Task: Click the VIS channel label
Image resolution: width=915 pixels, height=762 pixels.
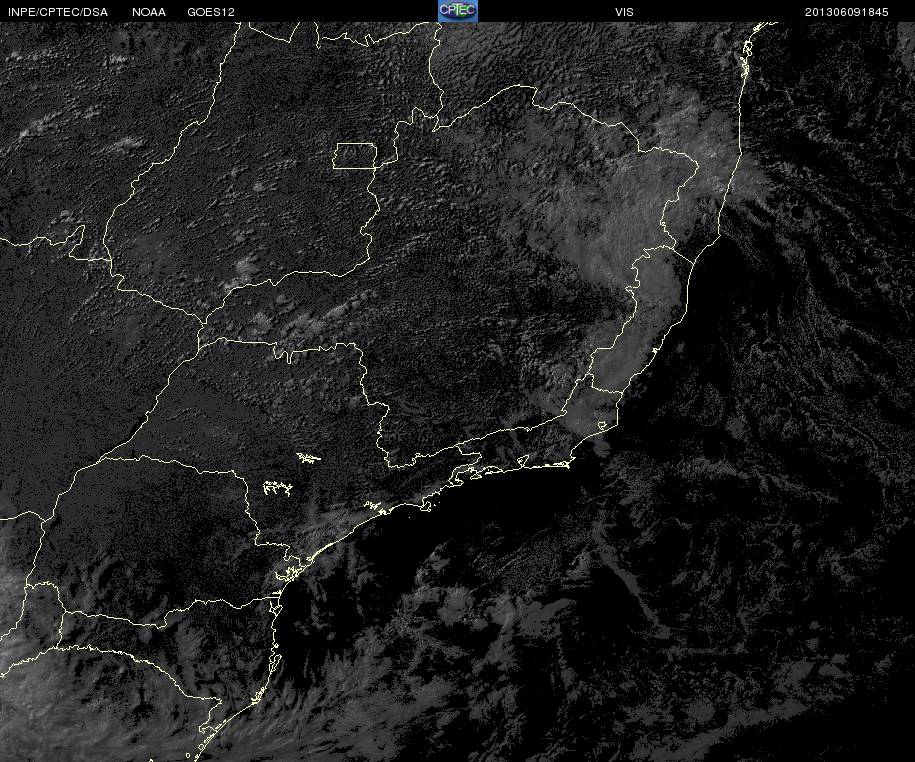Action: 624,12
